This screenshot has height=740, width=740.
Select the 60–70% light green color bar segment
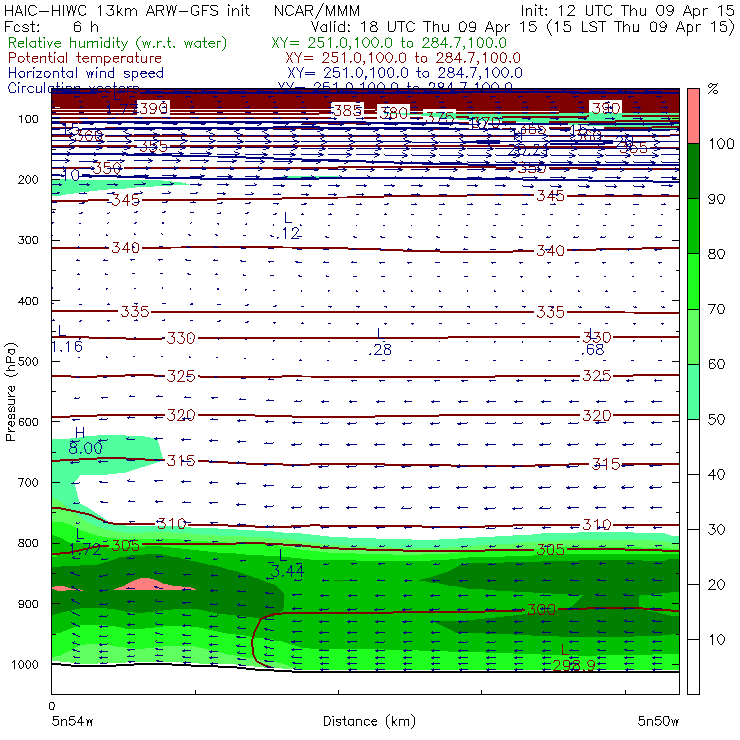click(693, 336)
